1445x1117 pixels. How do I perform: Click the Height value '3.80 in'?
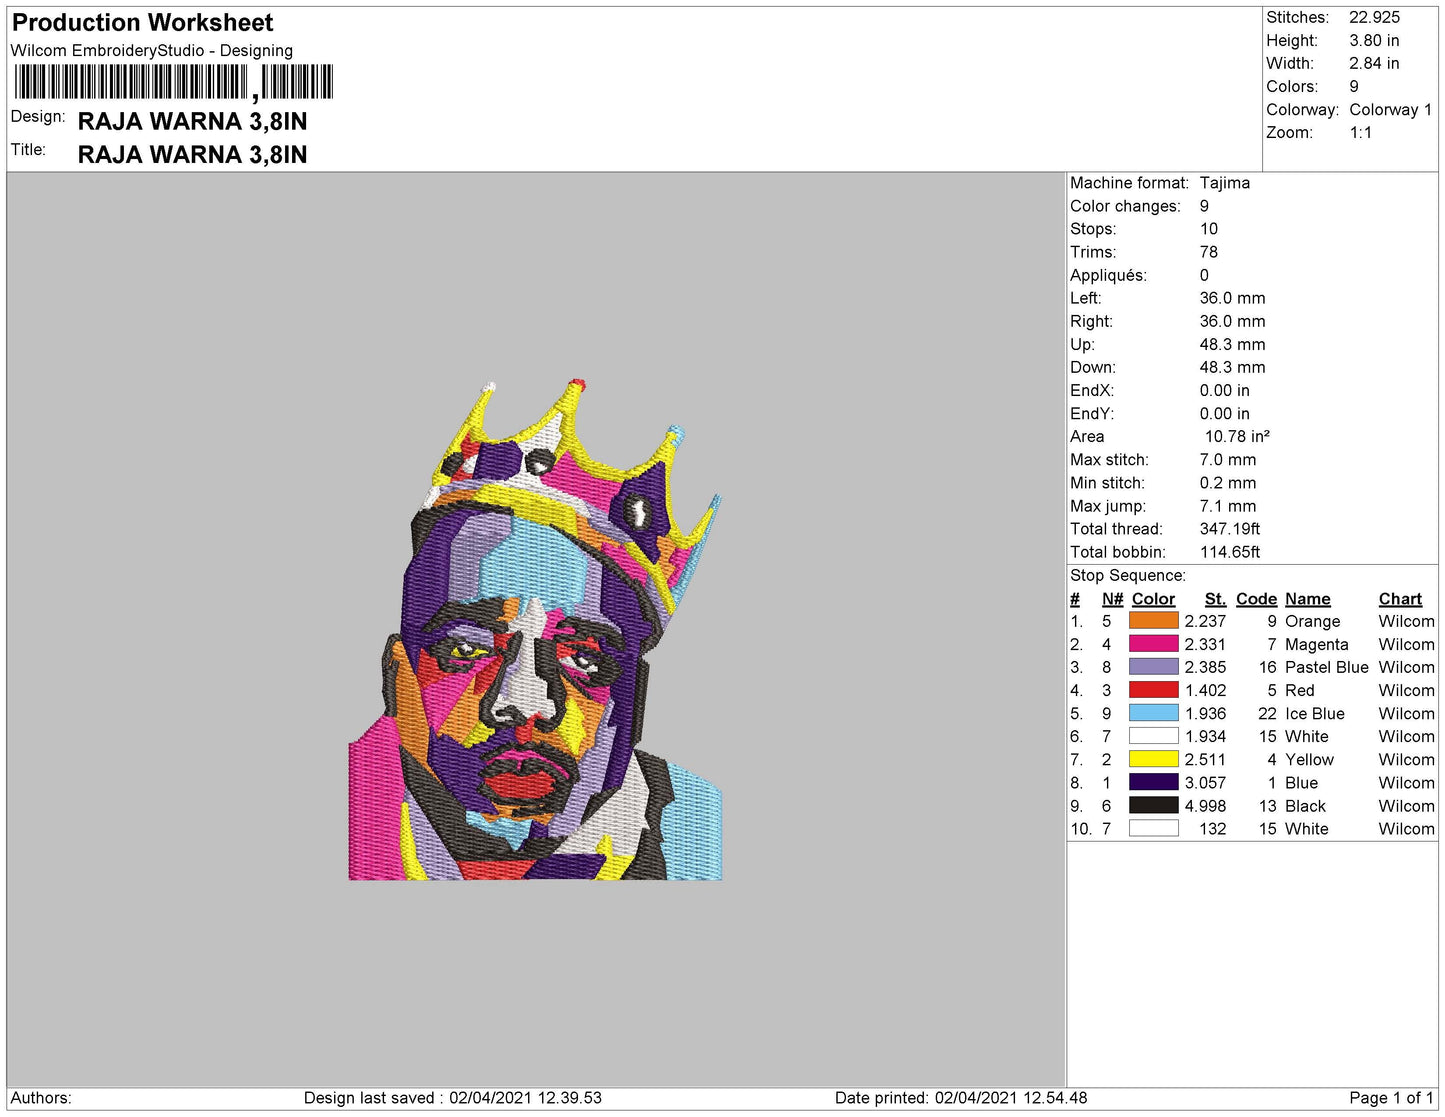(x=1374, y=40)
